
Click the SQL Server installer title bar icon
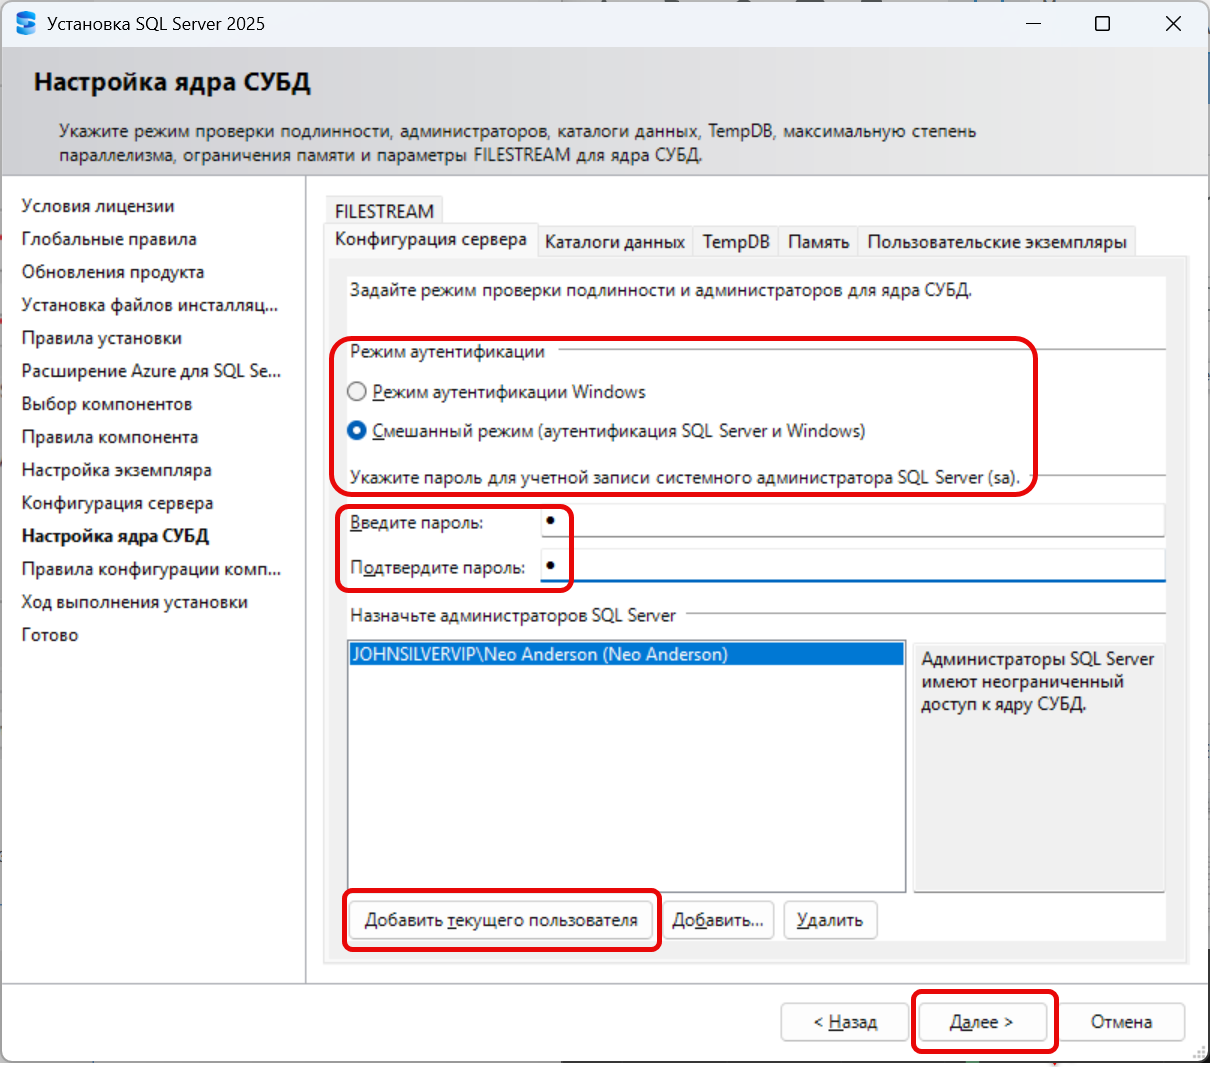[x=26, y=23]
